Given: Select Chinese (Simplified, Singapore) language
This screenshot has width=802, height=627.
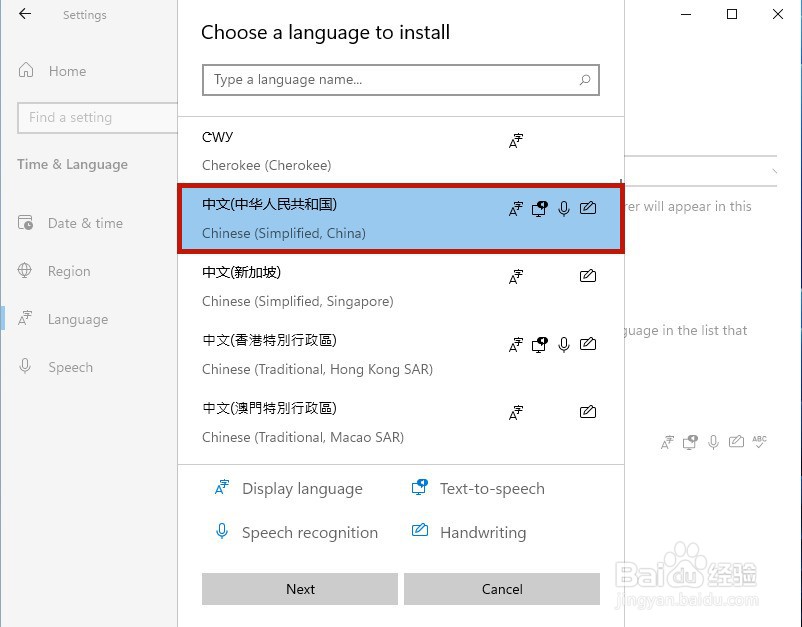Looking at the screenshot, I should 400,286.
